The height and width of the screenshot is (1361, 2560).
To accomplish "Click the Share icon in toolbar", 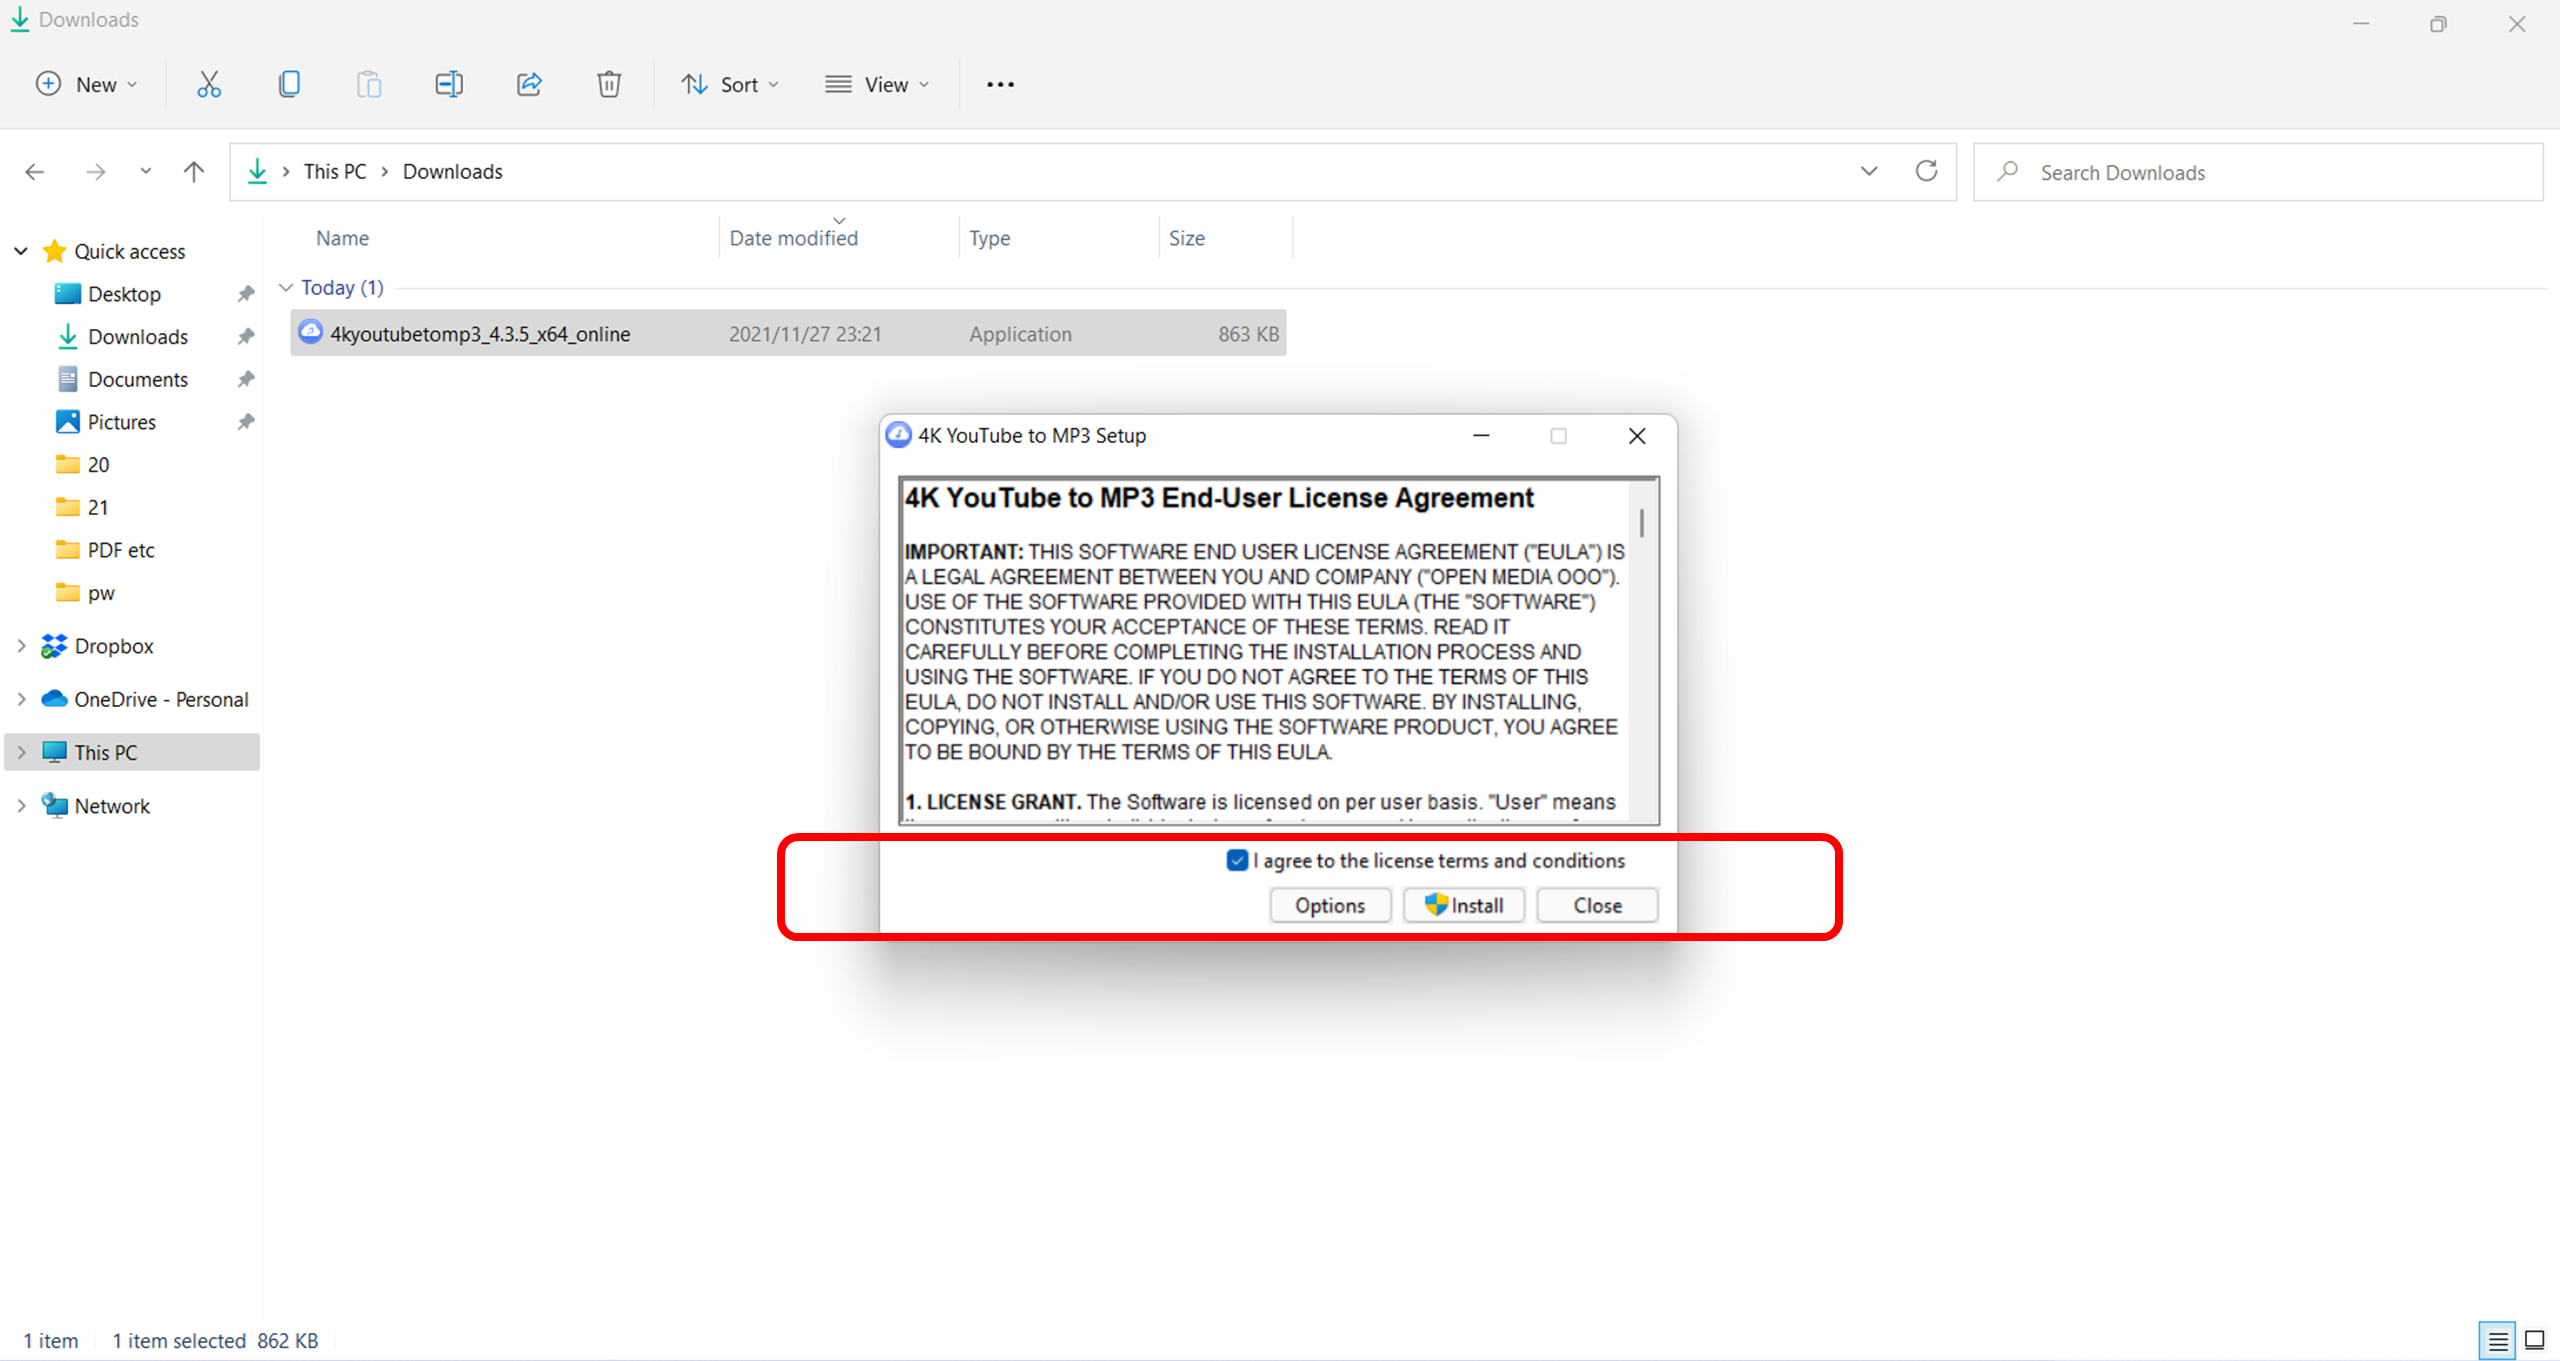I will click(x=529, y=84).
